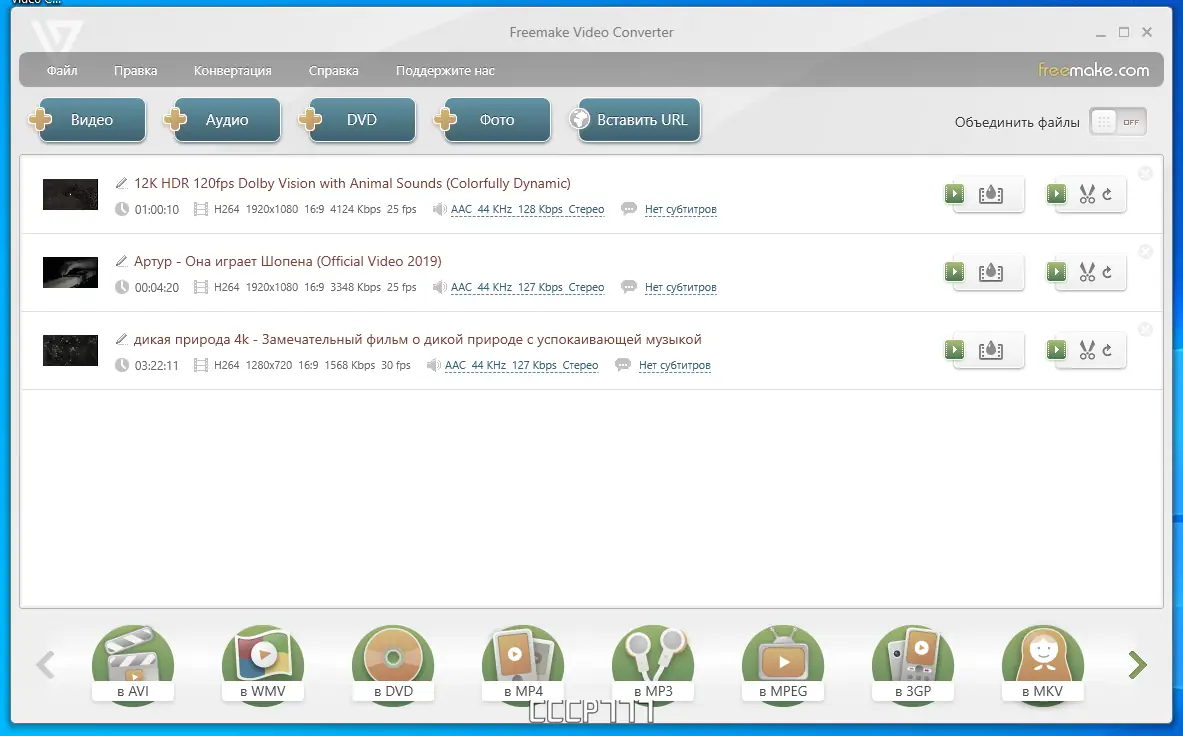This screenshot has height=736, width=1183.
Task: Rename дикая природа video via pencil icon
Action: [x=121, y=339]
